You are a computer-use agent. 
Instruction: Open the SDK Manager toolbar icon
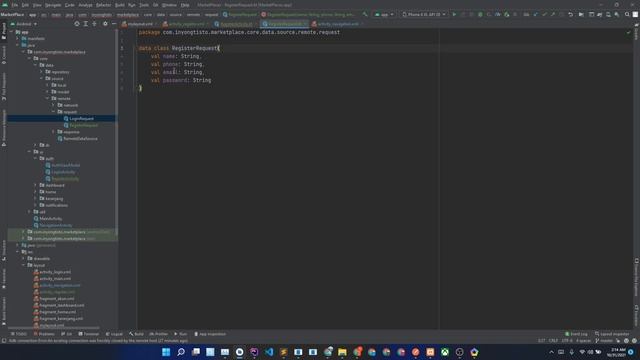pos(617,14)
